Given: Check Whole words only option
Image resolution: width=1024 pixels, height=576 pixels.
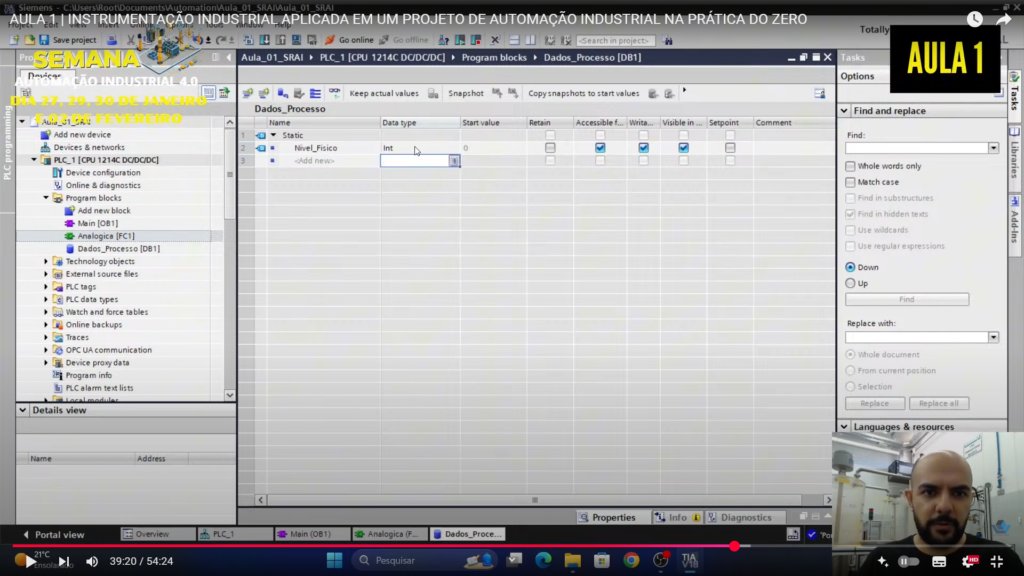Looking at the screenshot, I should coord(850,166).
